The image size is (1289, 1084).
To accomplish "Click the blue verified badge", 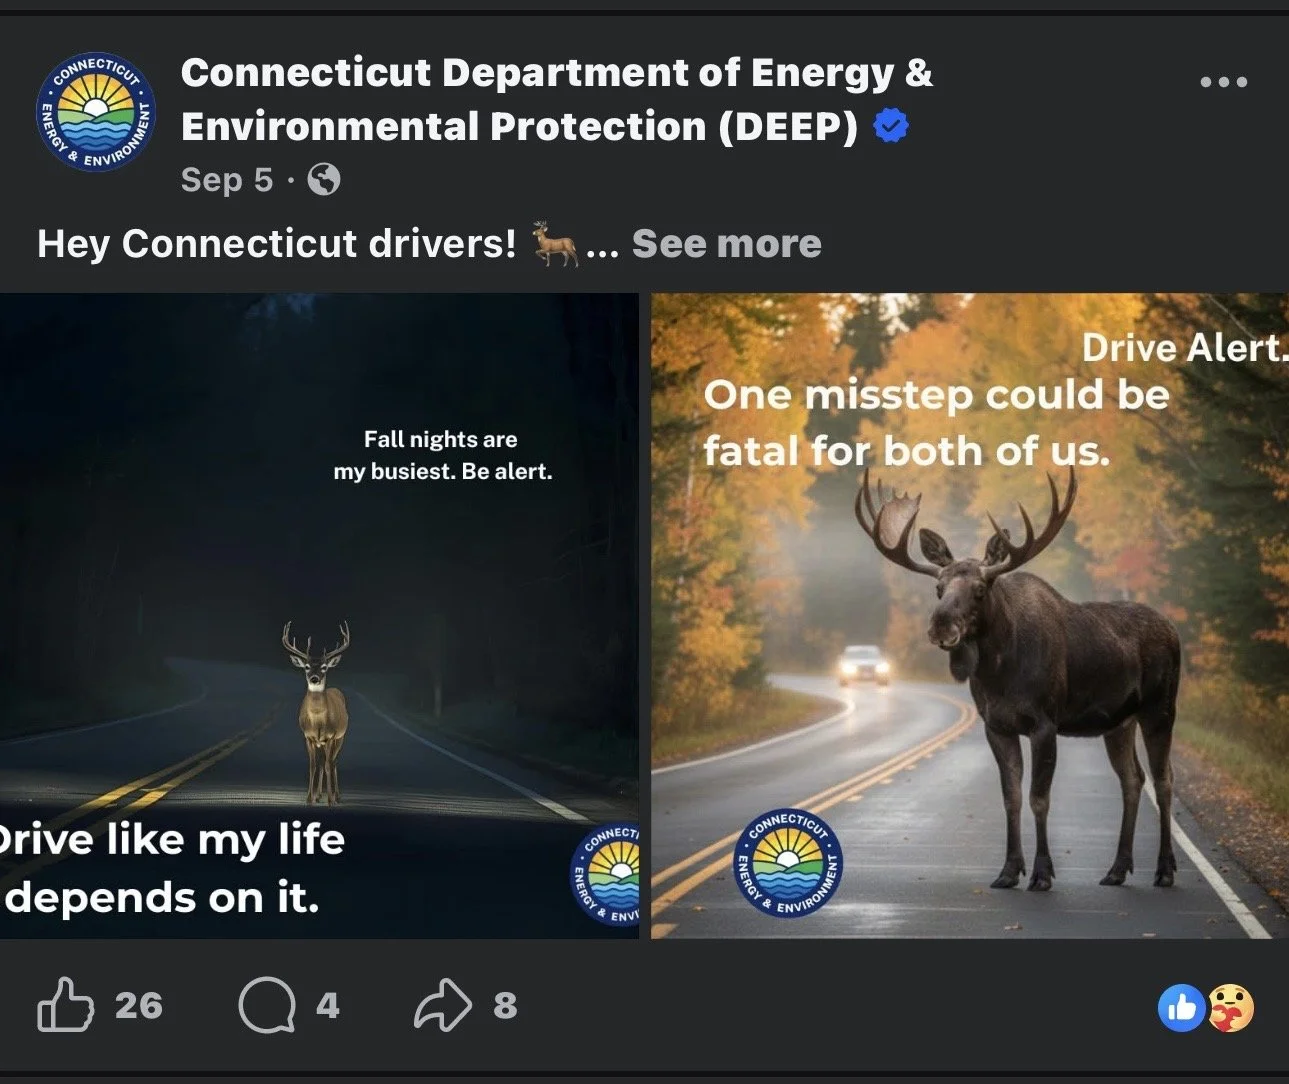I will point(891,127).
